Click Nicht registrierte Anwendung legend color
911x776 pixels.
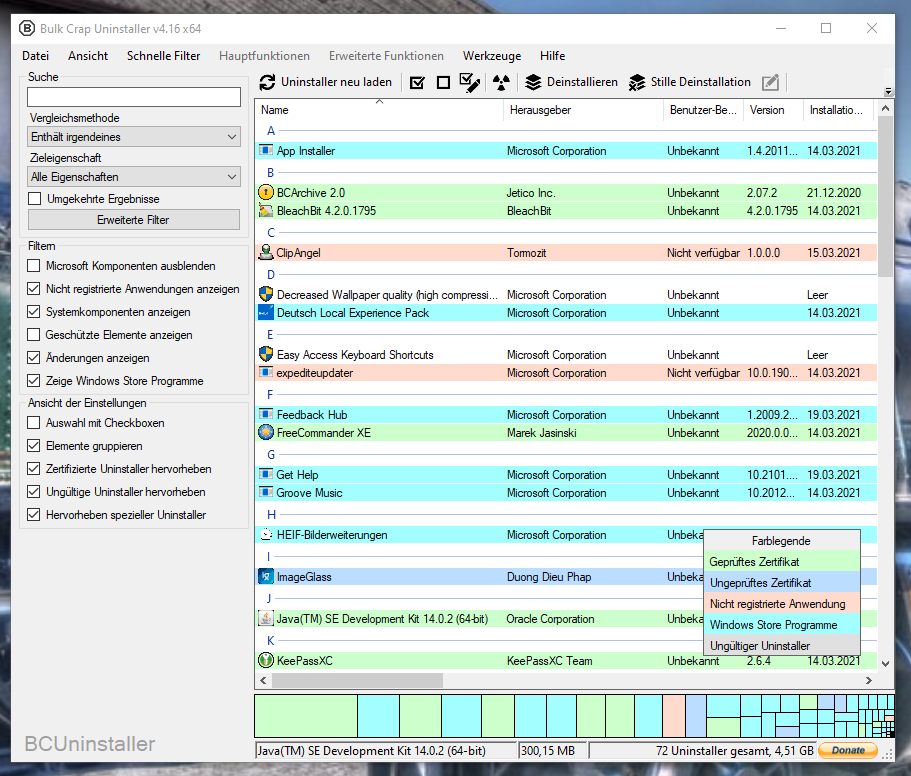click(x=781, y=603)
